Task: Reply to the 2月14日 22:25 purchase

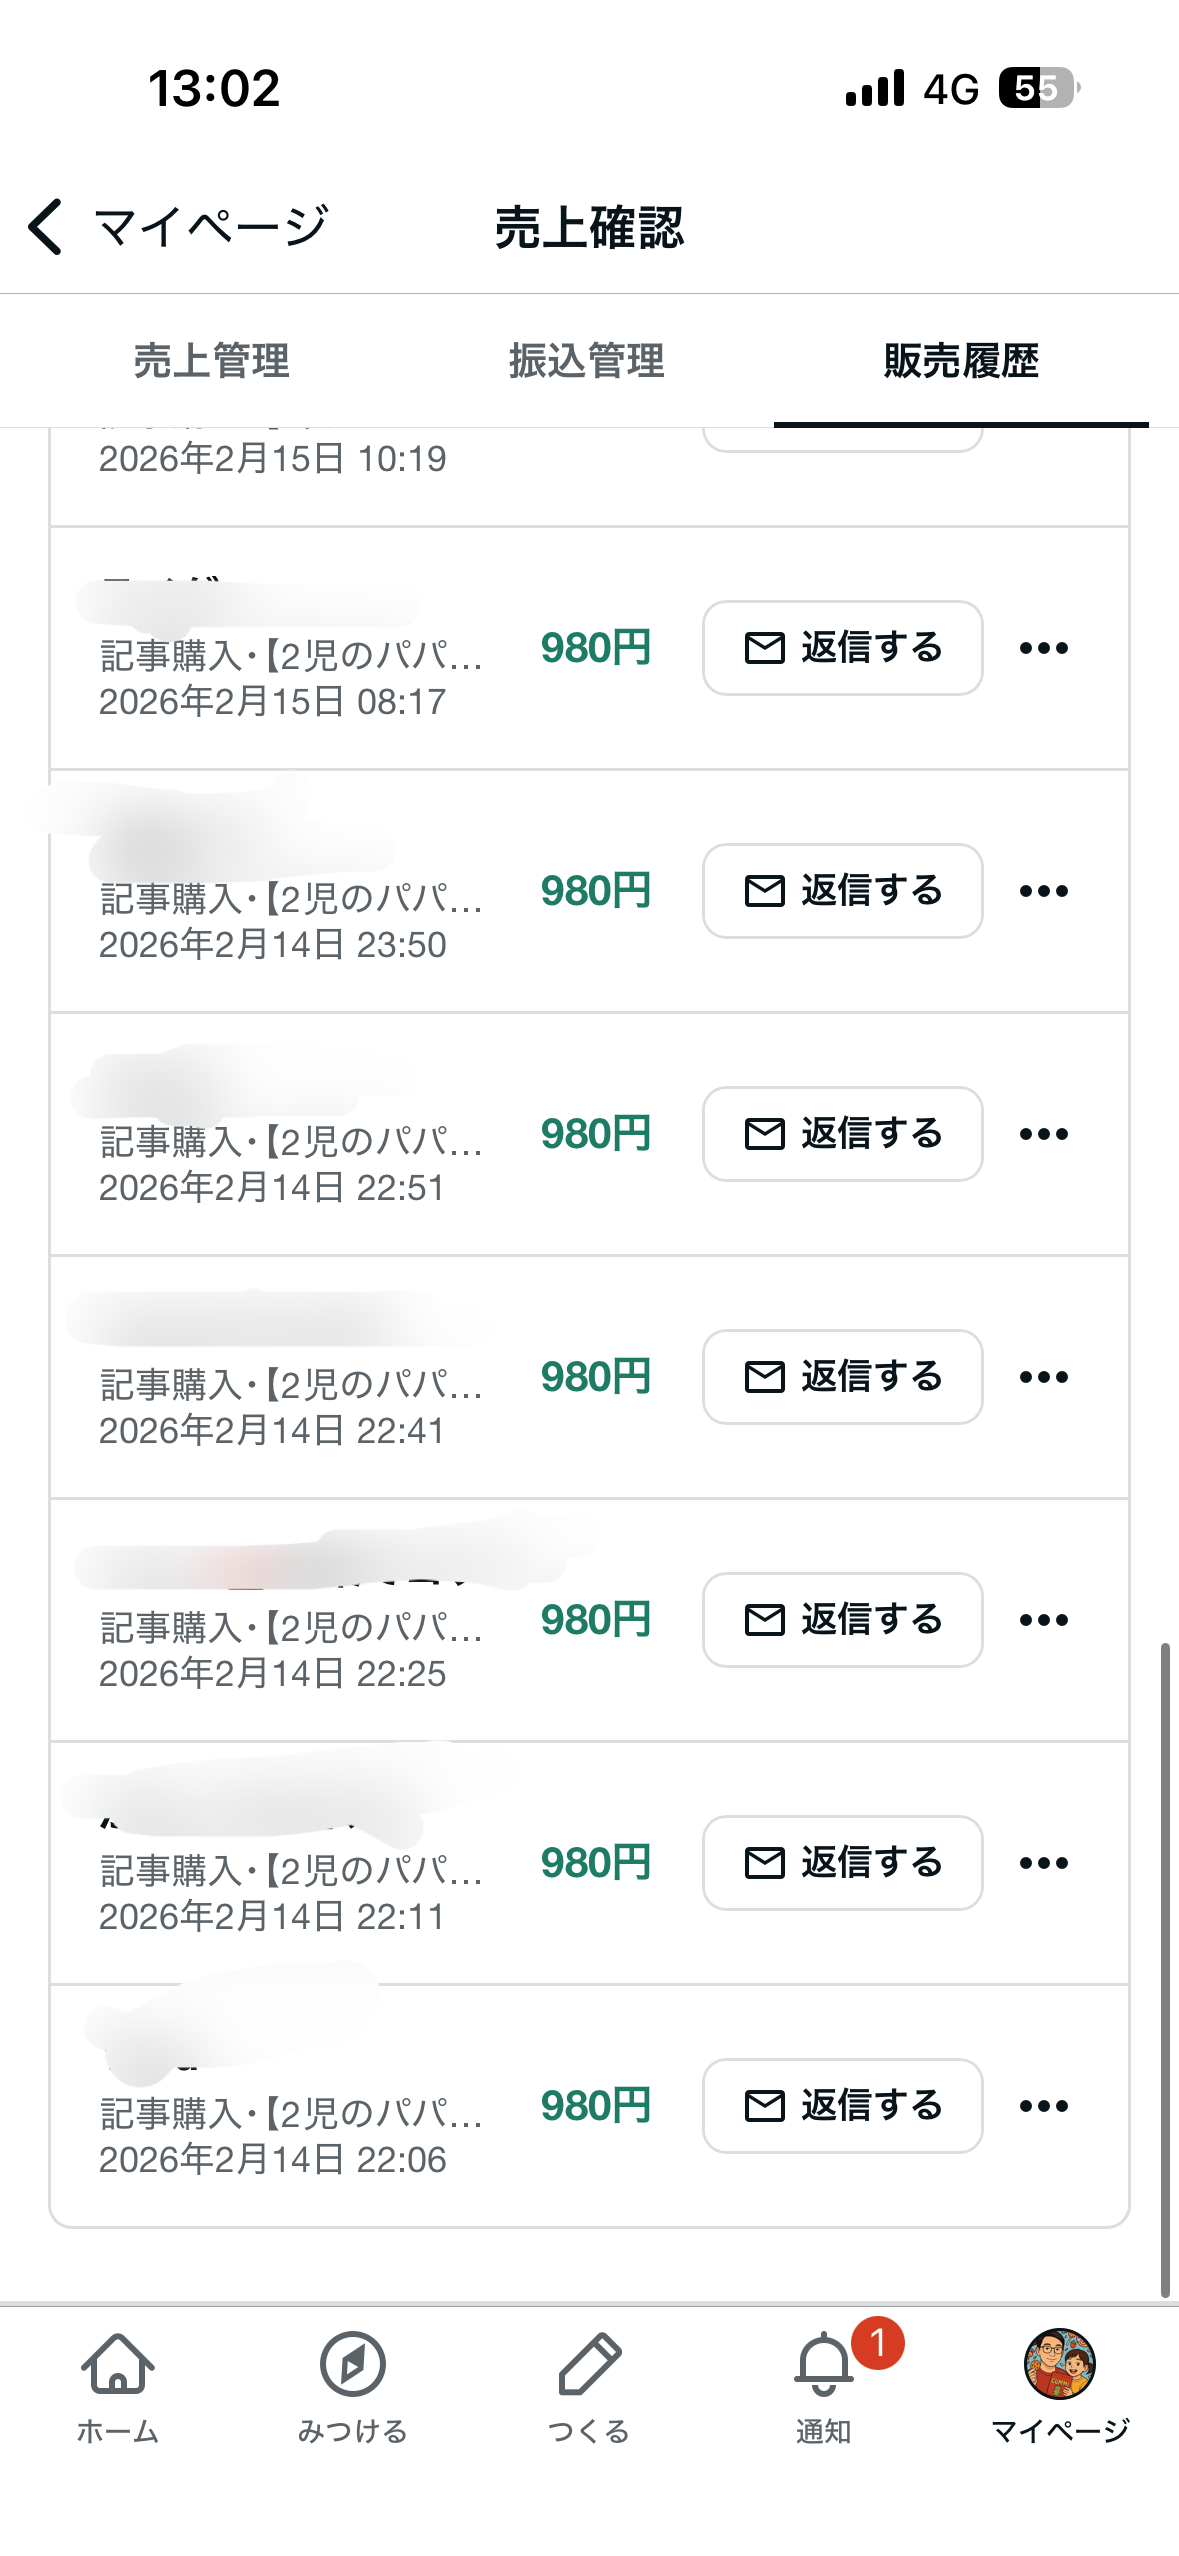Action: point(842,1620)
